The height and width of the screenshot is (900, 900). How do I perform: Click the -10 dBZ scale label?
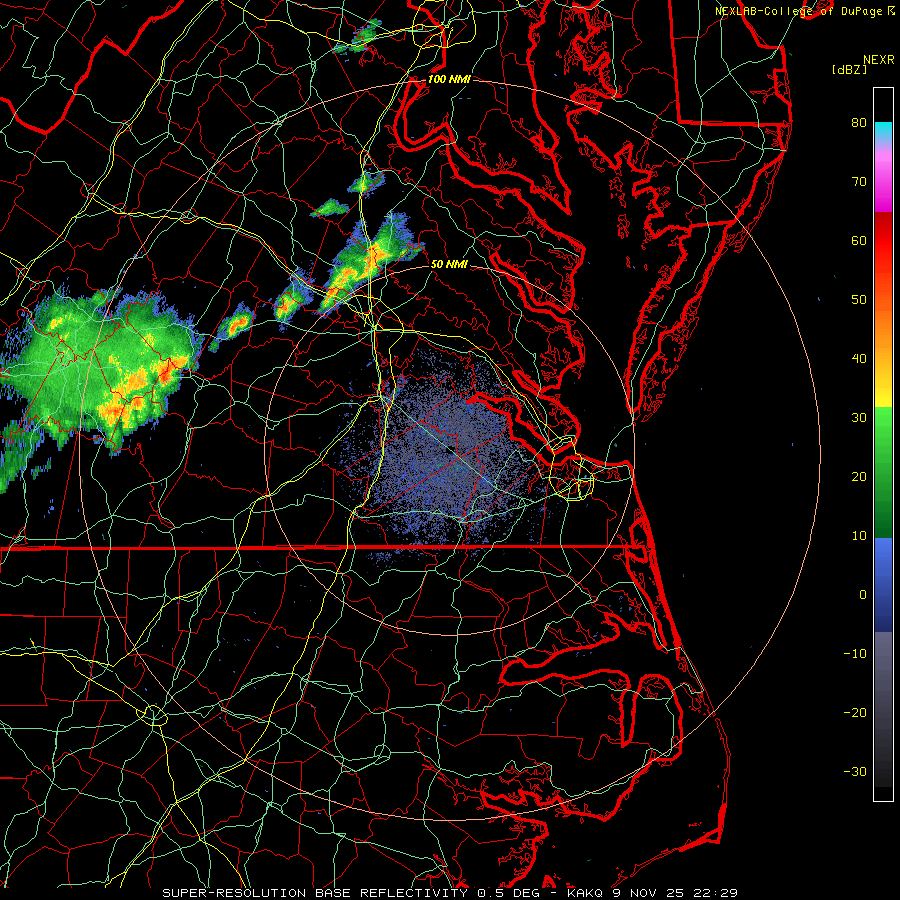point(855,654)
